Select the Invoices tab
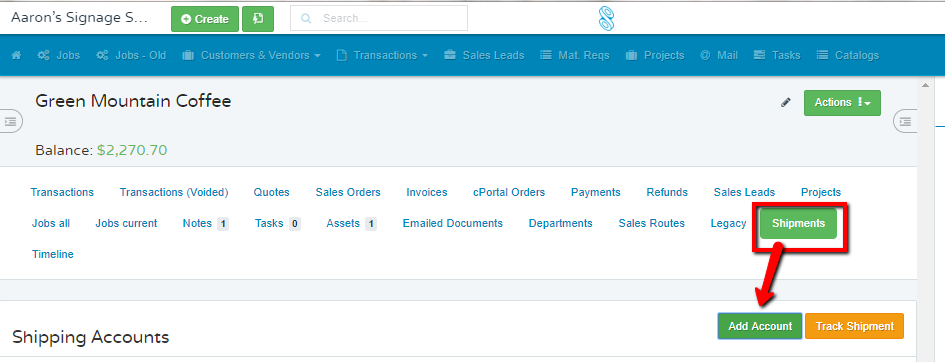This screenshot has height=362, width=945. coord(427,192)
